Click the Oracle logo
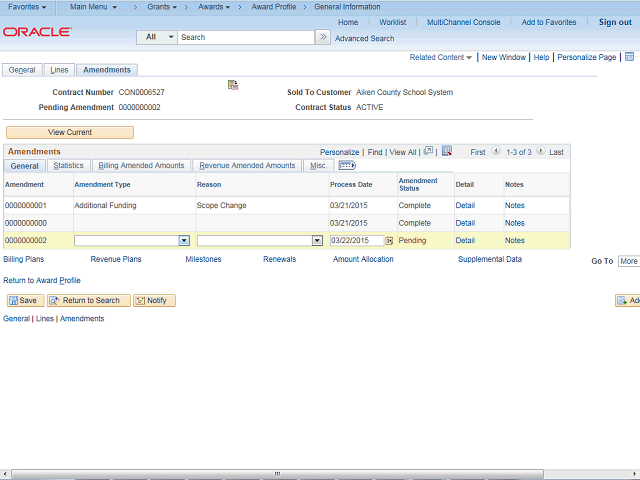640x480 pixels. 38,32
